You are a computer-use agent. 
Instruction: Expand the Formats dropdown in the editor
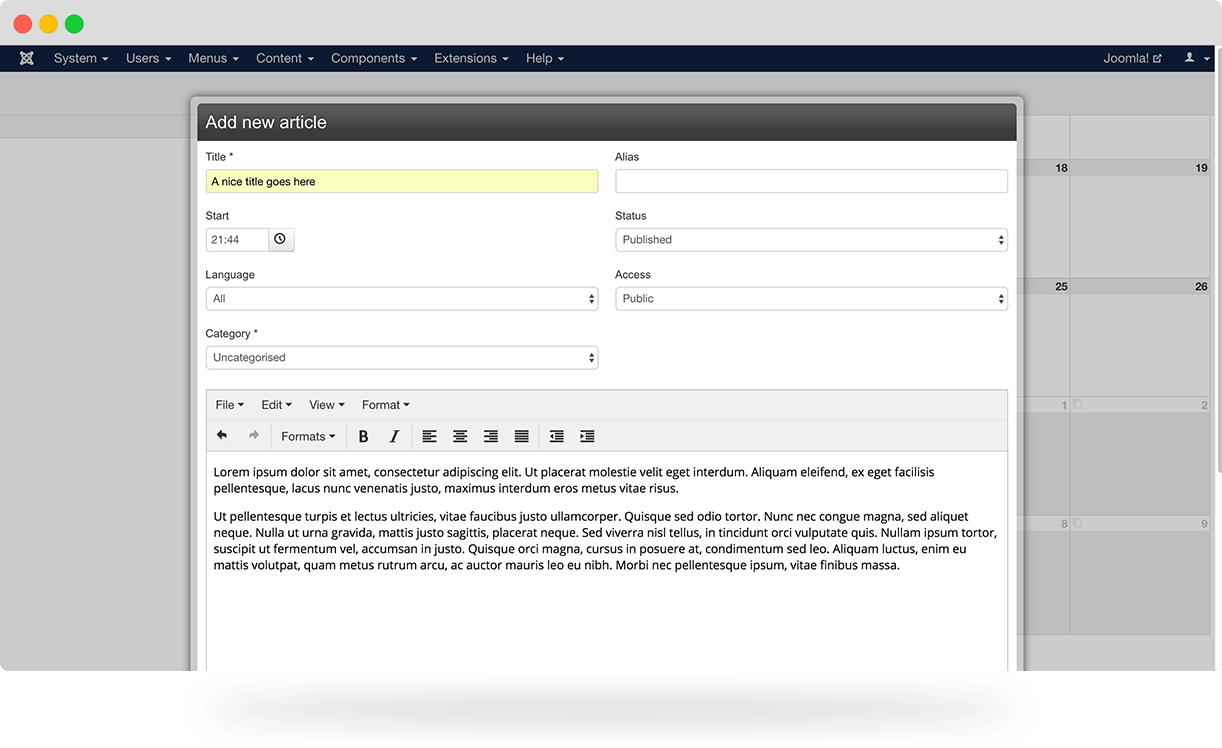[308, 436]
